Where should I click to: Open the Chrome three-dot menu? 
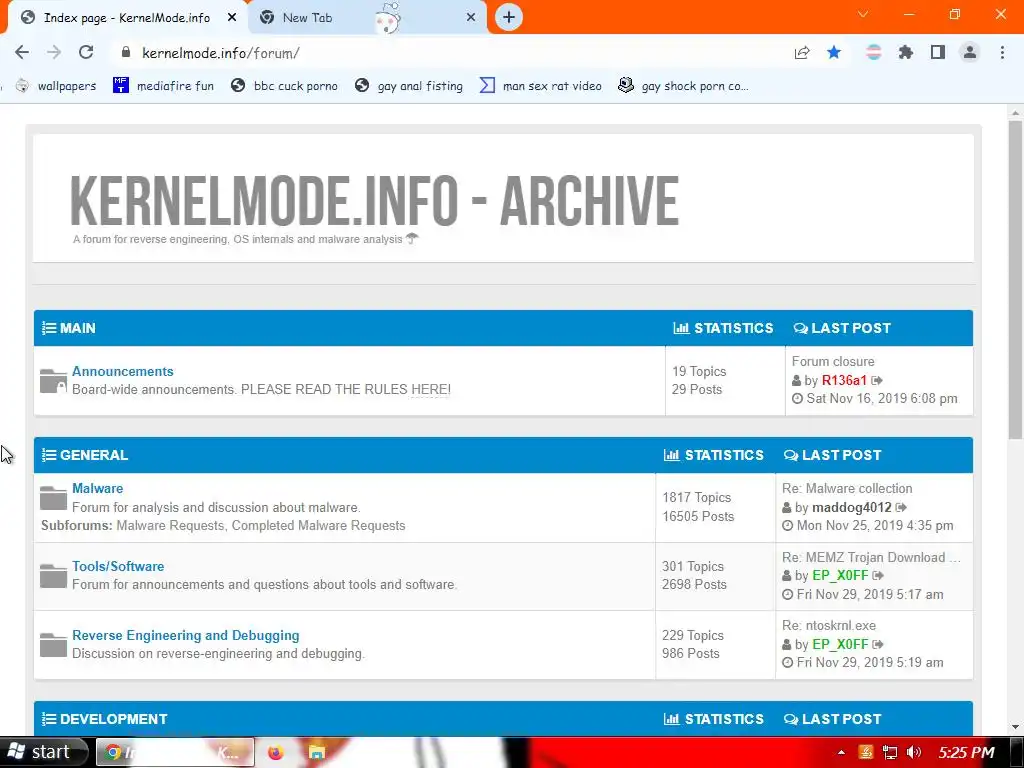[1002, 53]
